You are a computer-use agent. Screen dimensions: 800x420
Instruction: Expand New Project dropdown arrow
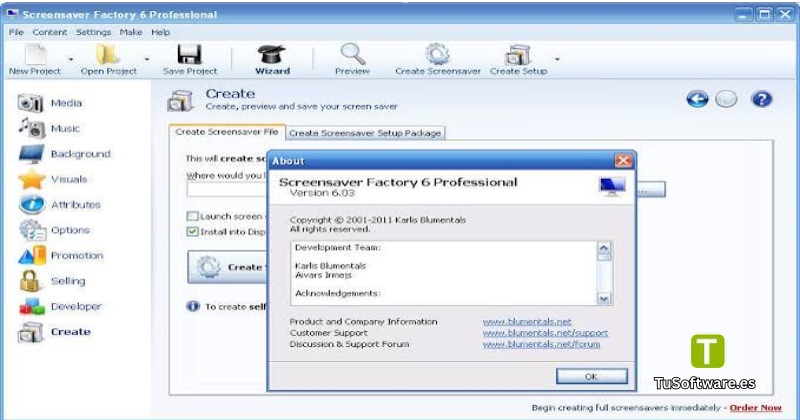click(71, 59)
